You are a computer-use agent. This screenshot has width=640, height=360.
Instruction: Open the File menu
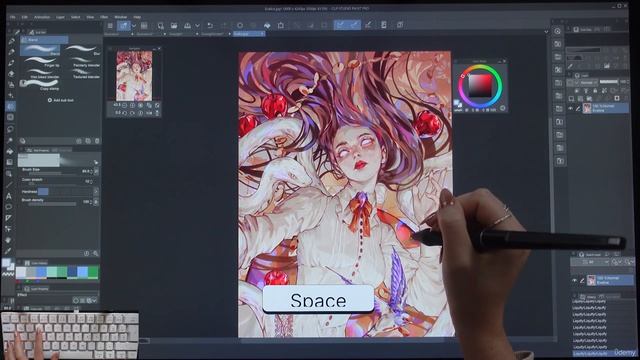tap(13, 17)
